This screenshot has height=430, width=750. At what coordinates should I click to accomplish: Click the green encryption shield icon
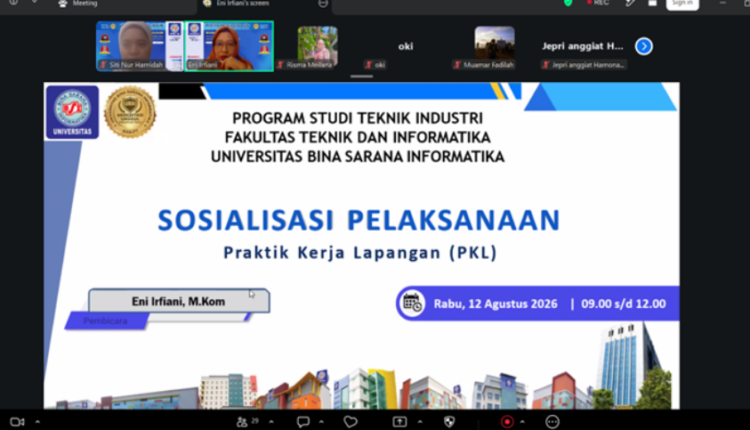tap(568, 3)
